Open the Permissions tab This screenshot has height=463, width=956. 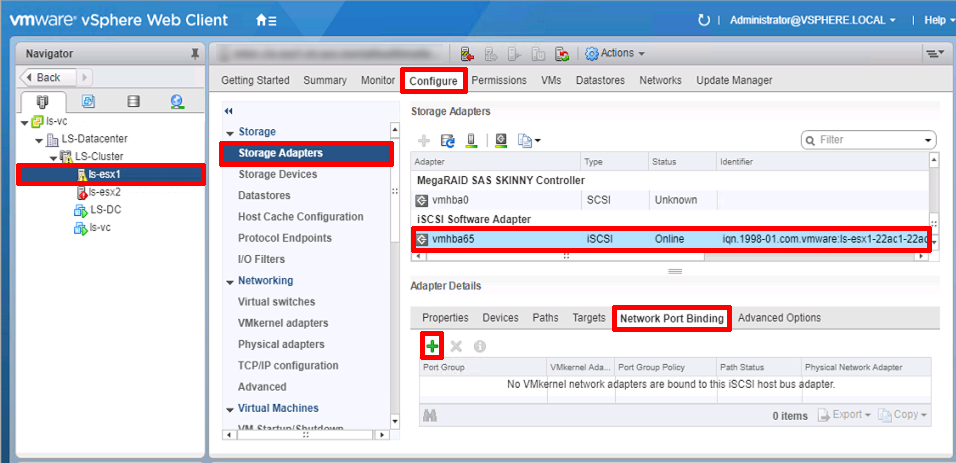click(x=499, y=80)
